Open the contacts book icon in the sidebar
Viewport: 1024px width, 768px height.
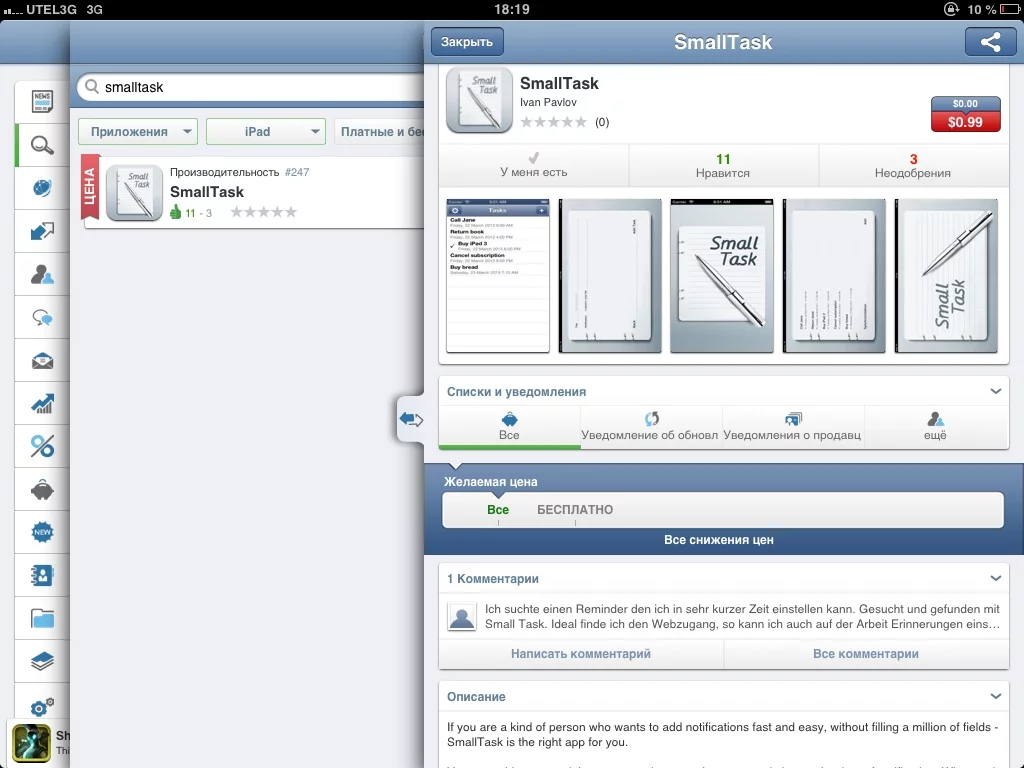(42, 575)
